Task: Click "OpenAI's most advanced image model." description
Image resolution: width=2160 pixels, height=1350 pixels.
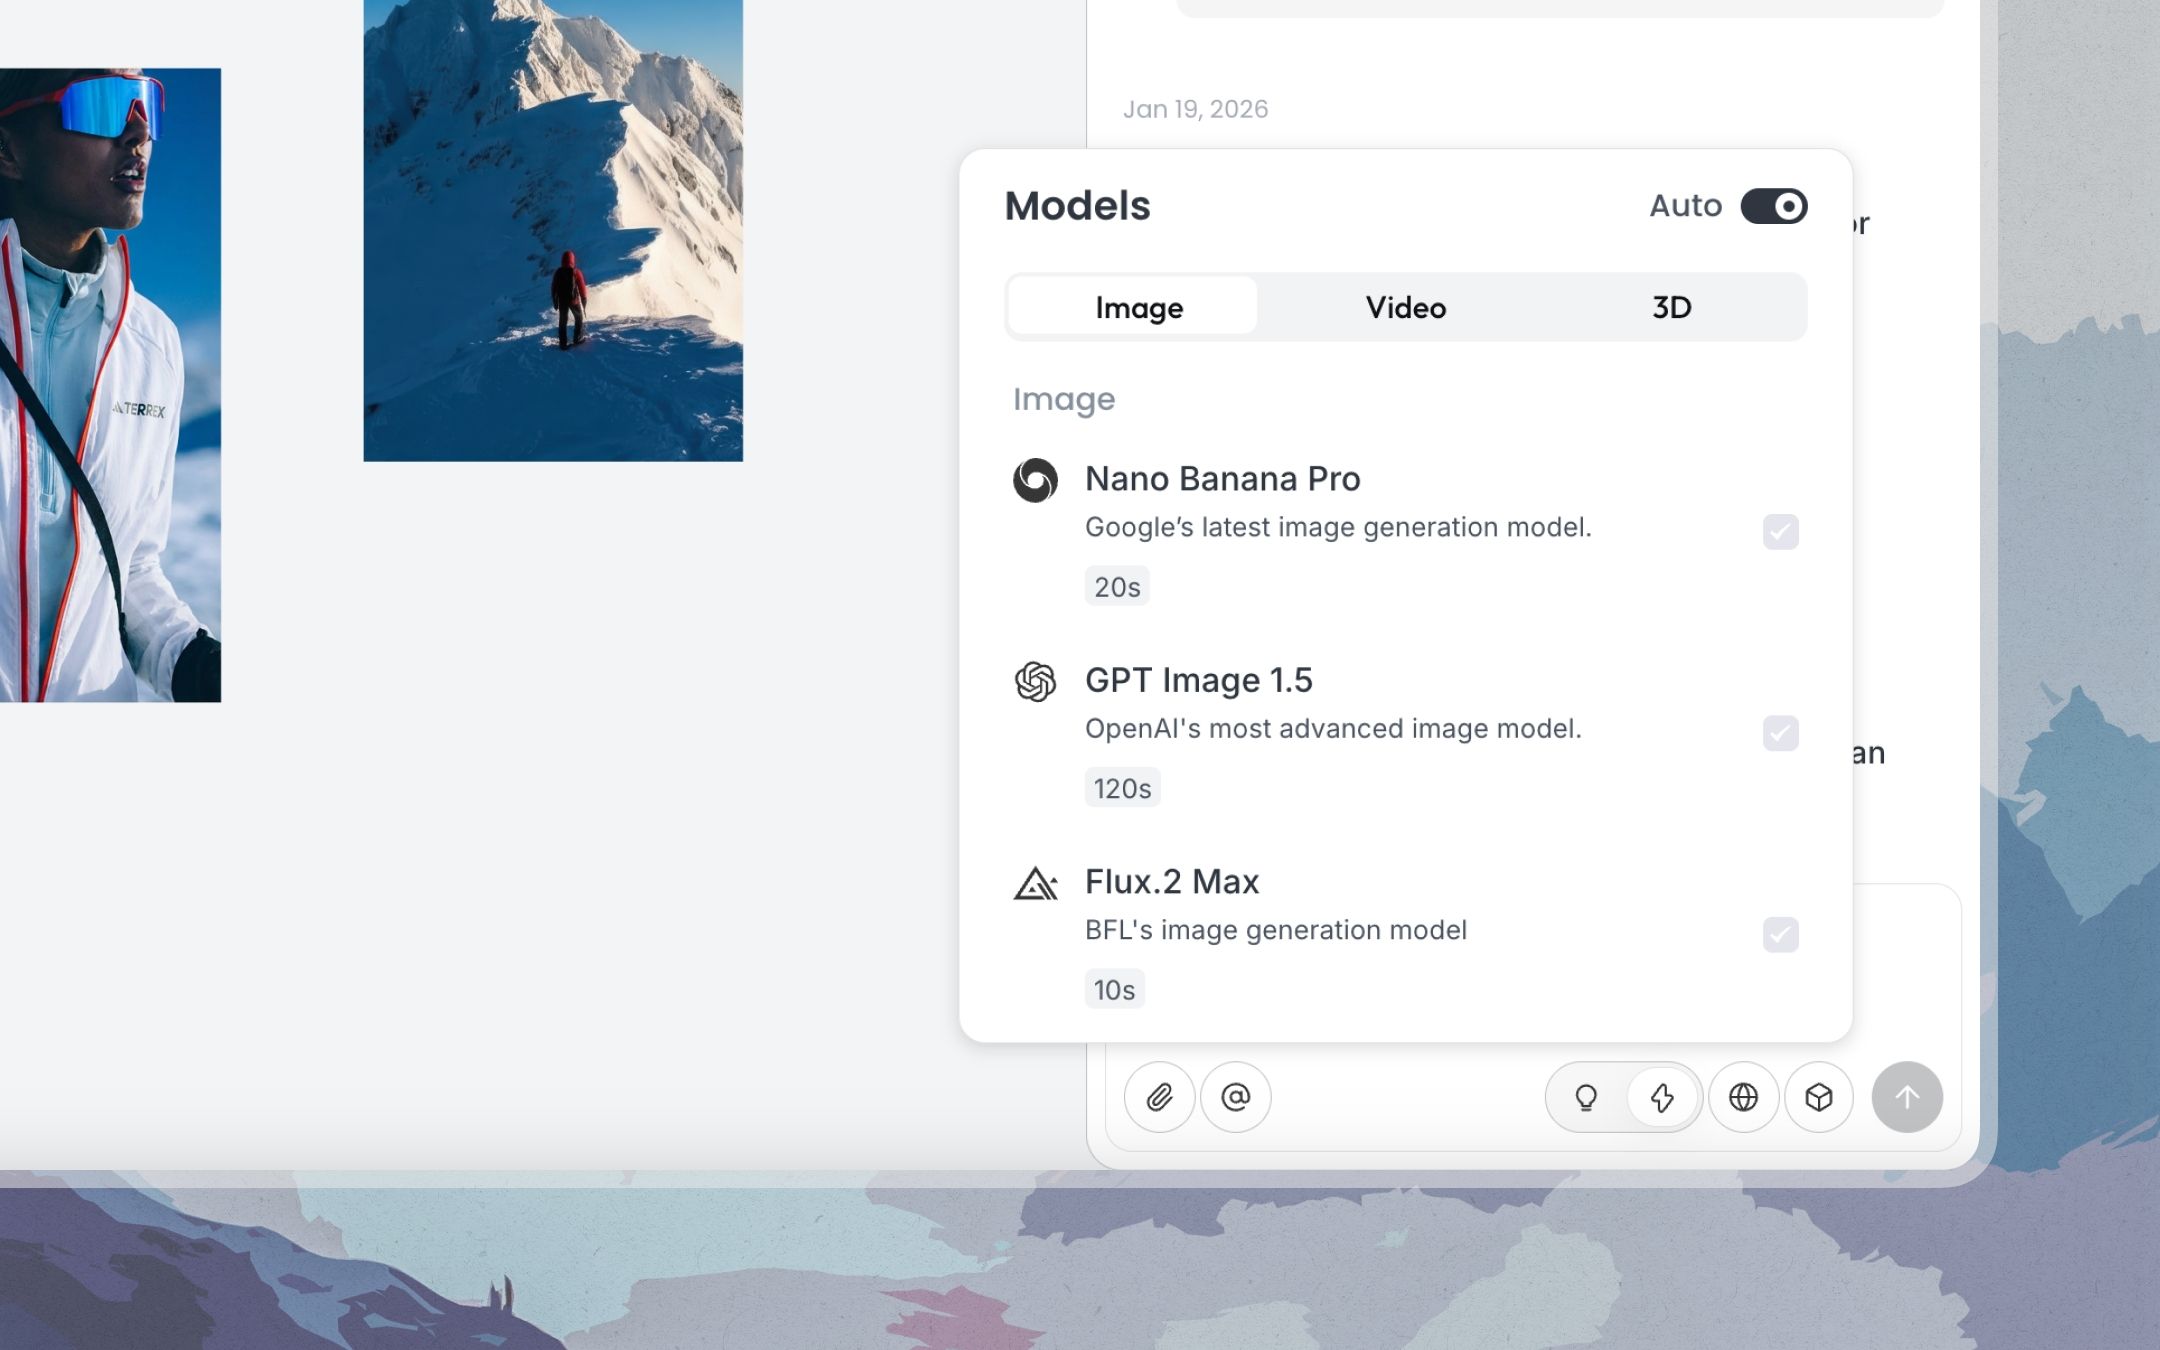Action: [x=1333, y=728]
